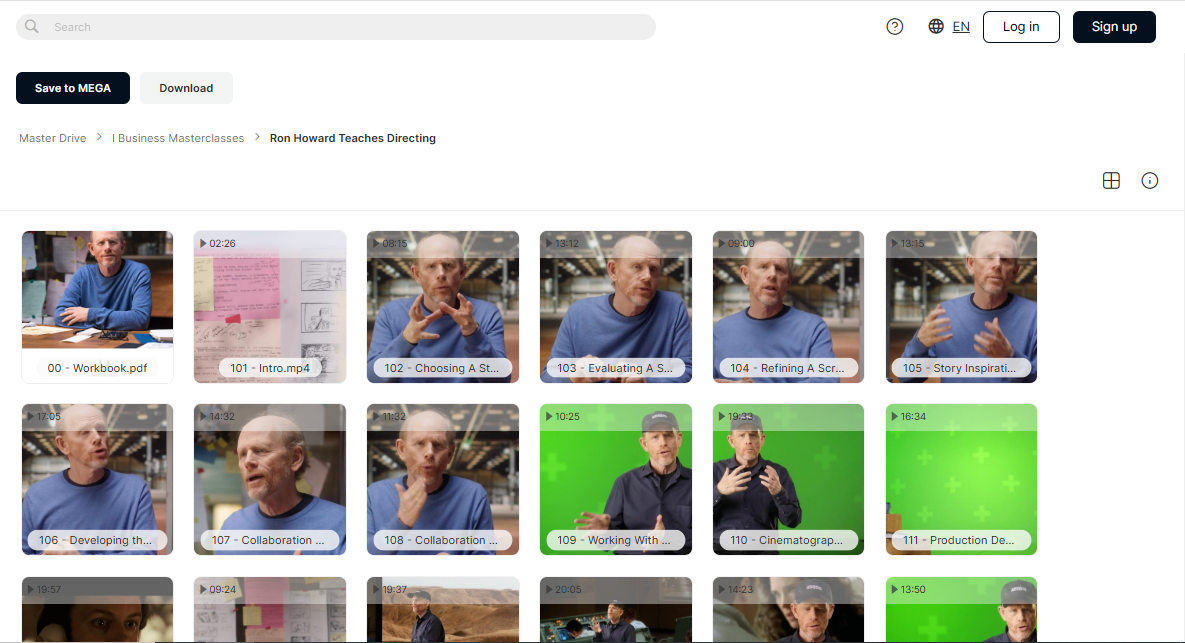The image size is (1185, 643).
Task: Click play icon on 10:25 video
Action: click(x=549, y=416)
